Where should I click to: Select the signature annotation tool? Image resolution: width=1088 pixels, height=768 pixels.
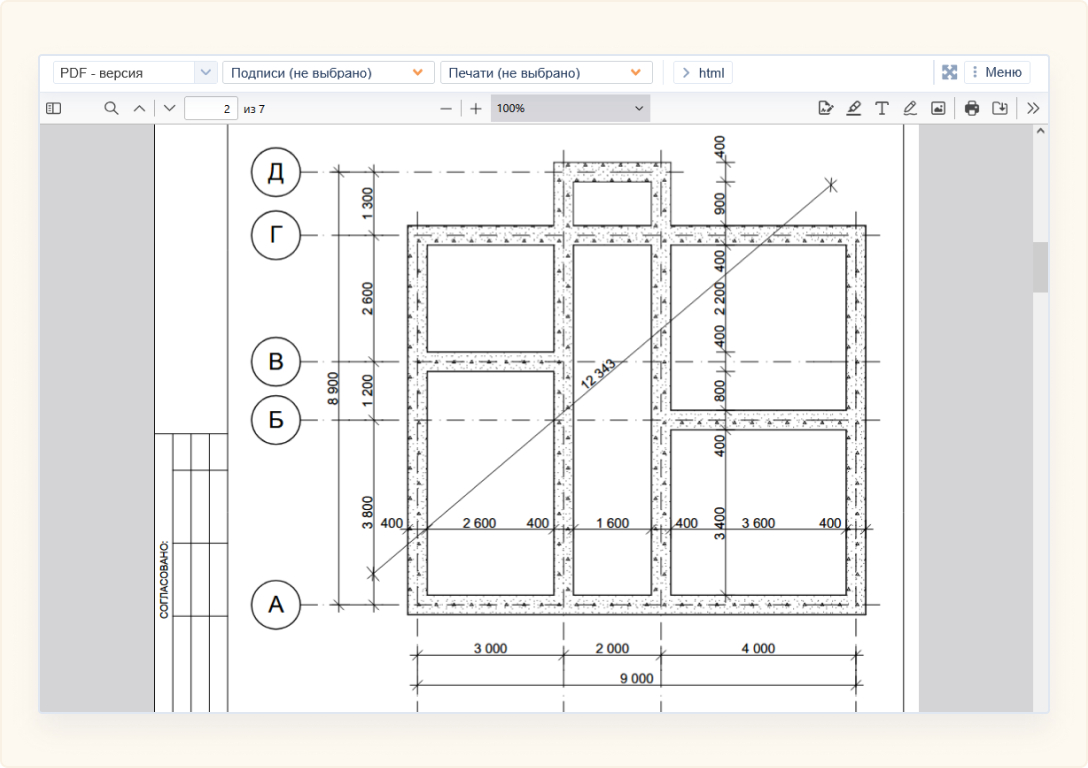pyautogui.click(x=825, y=108)
